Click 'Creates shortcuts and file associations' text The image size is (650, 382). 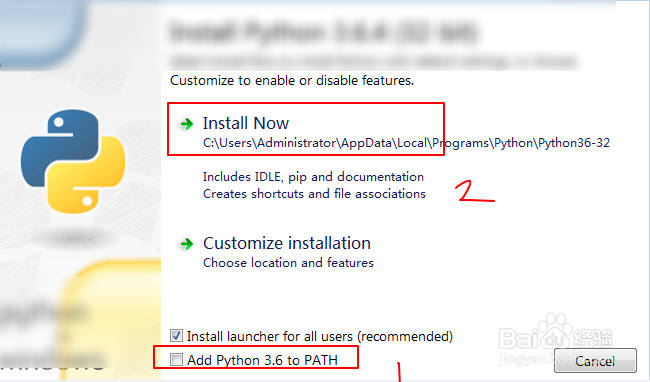coord(314,194)
